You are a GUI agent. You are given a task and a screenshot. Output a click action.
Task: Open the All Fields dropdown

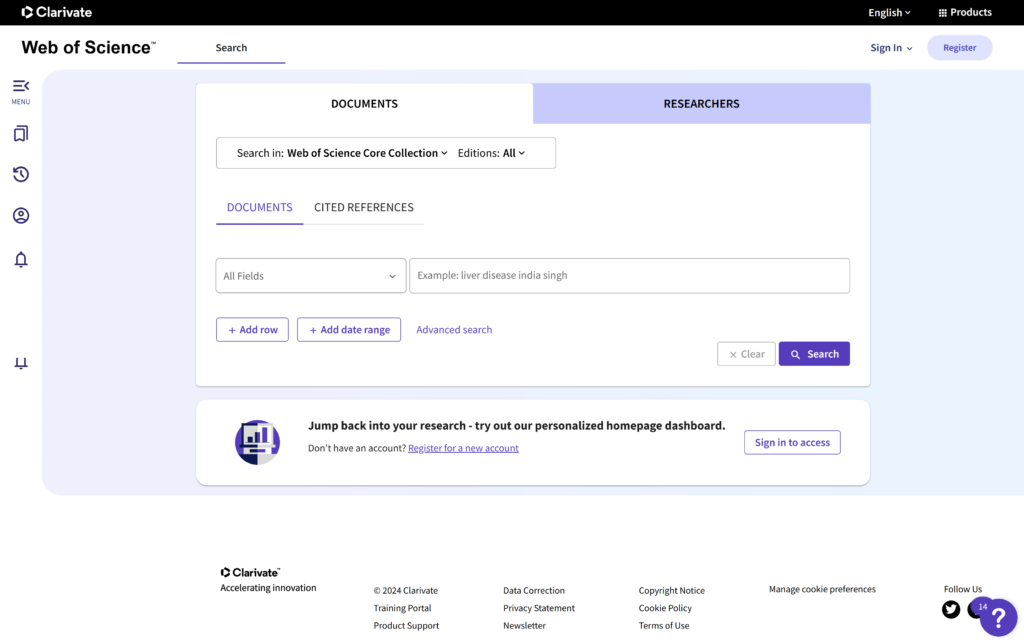tap(310, 276)
